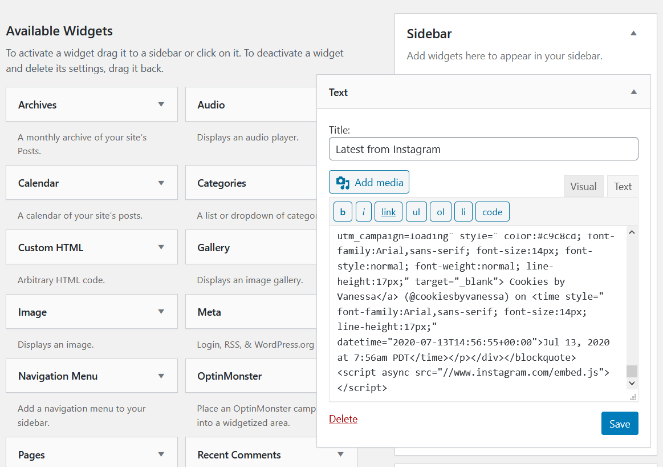Click 'Displays an image.' description
The width and height of the screenshot is (663, 467).
(x=55, y=345)
